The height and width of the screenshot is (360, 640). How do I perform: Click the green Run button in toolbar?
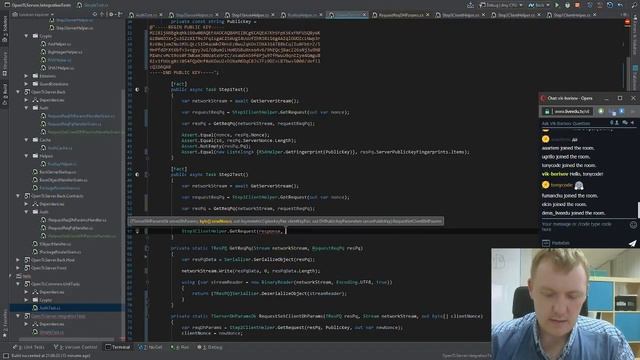[x=557, y=5]
